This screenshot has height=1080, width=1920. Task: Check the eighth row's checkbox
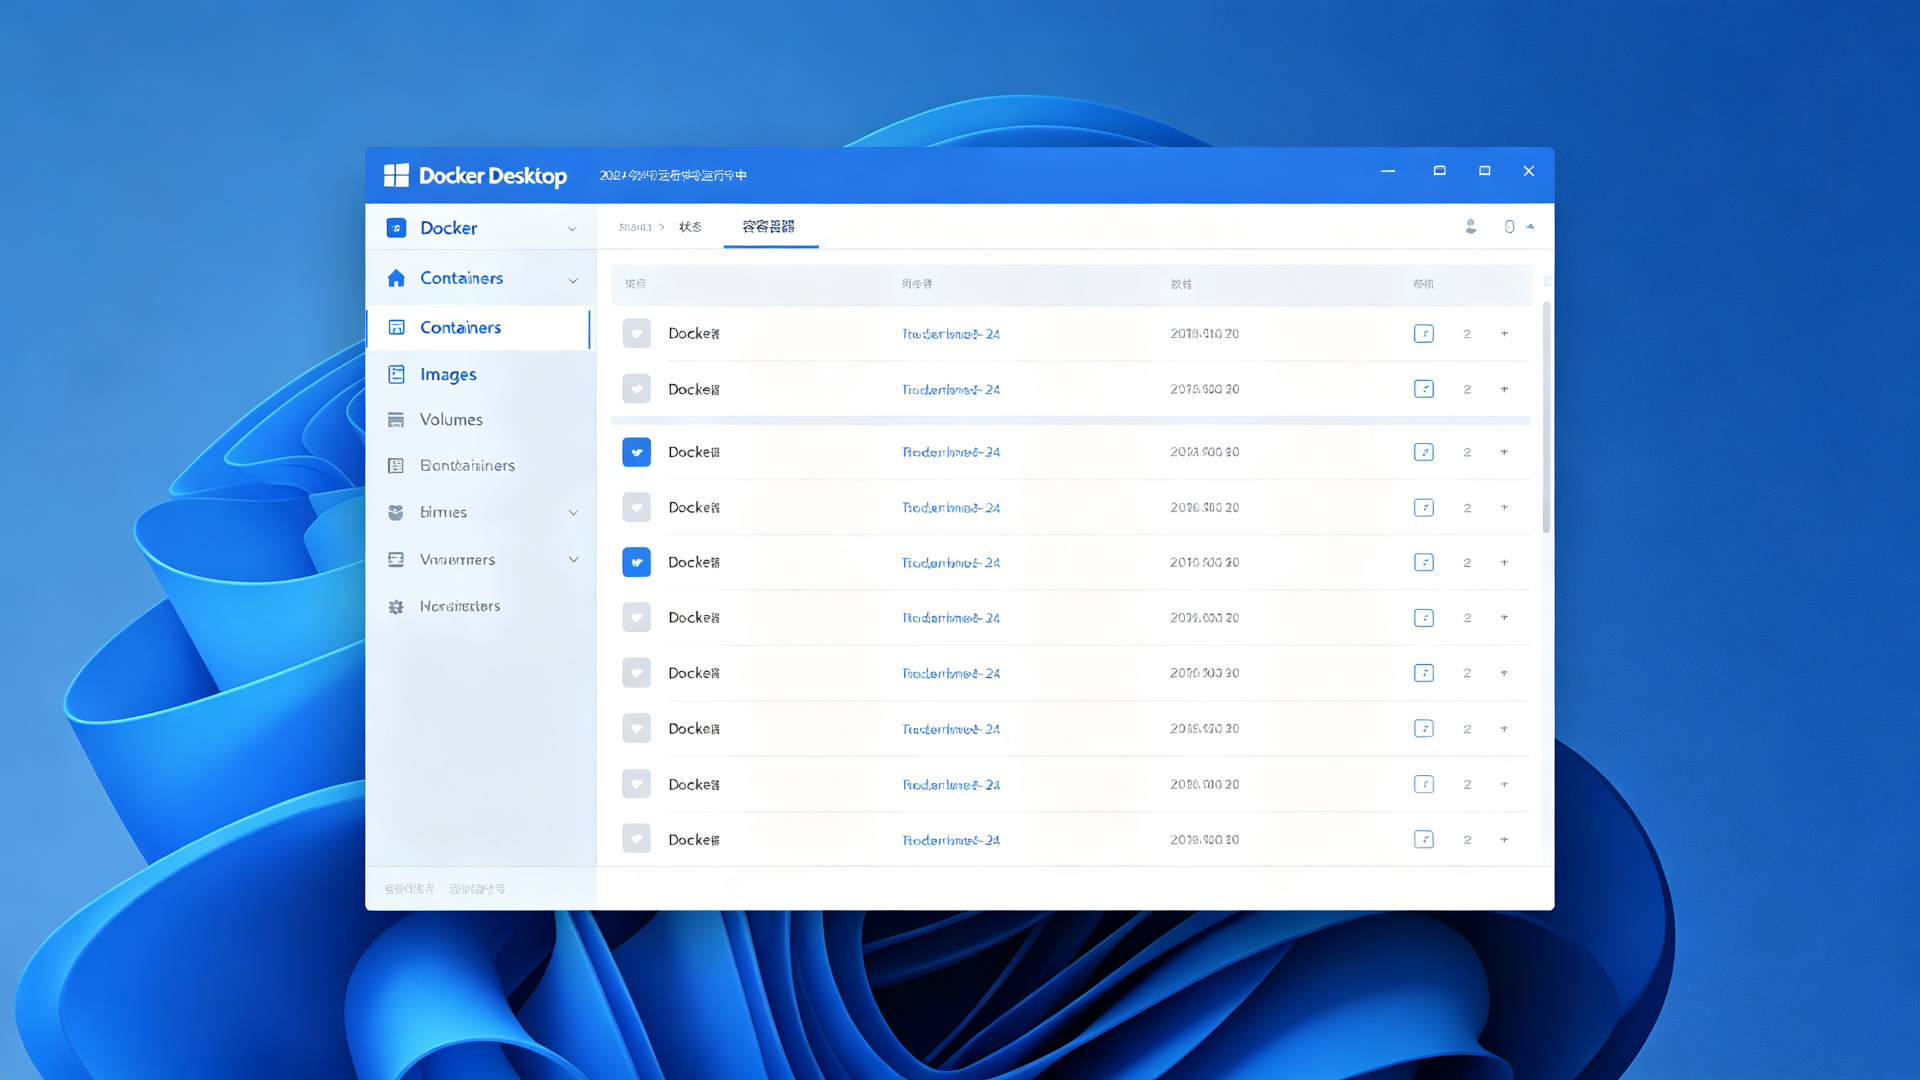(636, 729)
